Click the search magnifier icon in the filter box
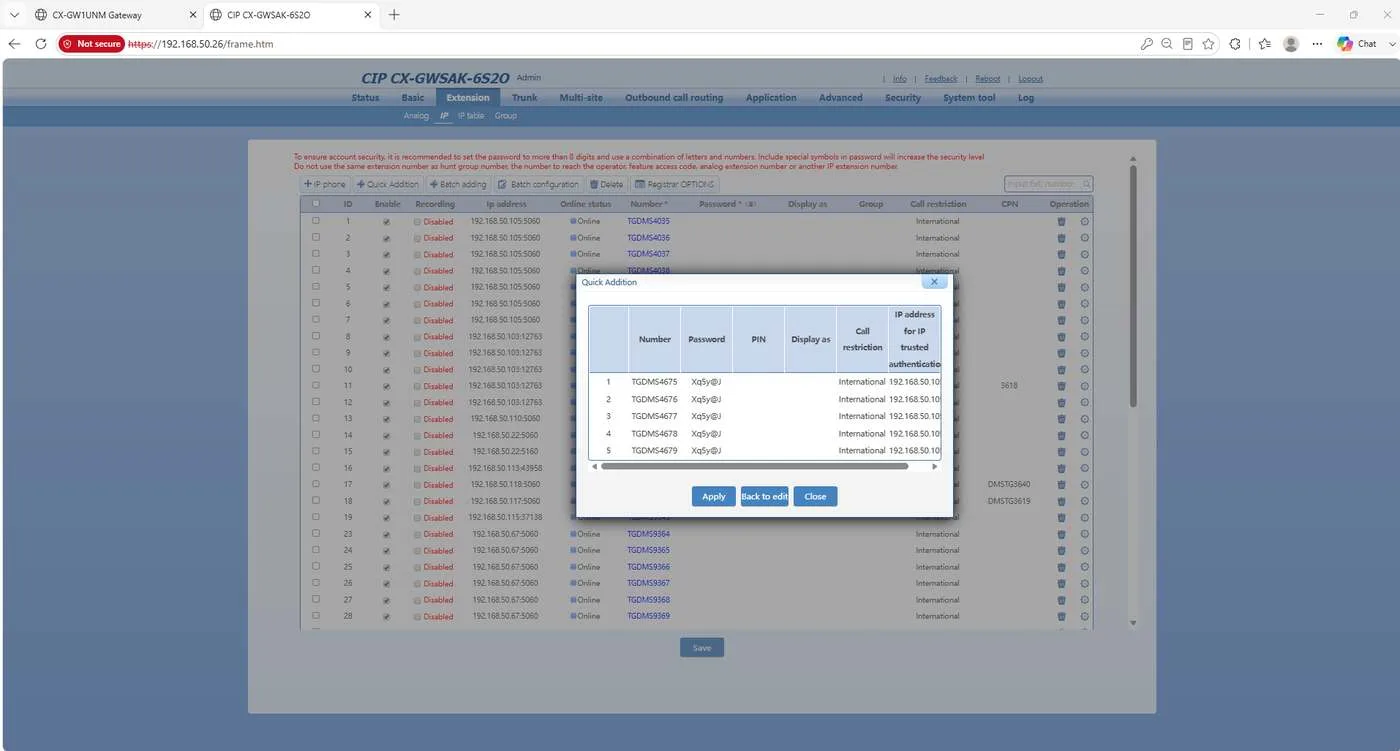Viewport: 1400px width, 751px height. 1086,184
